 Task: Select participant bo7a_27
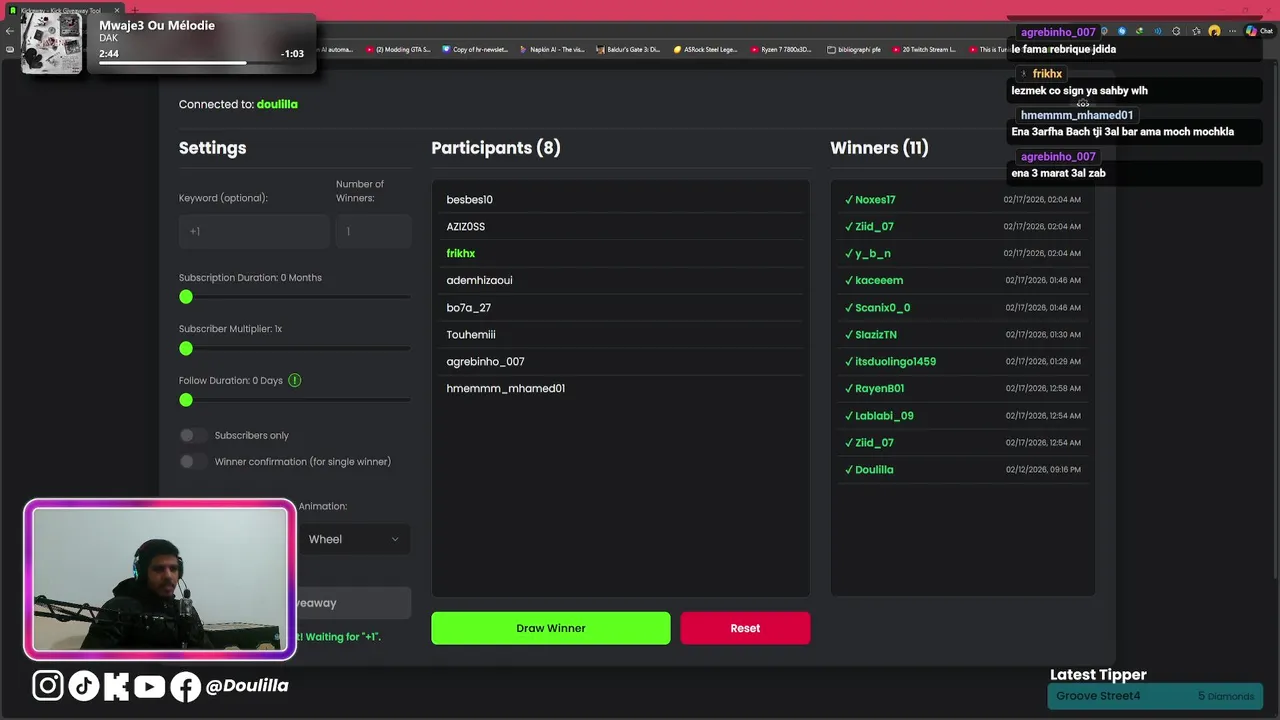point(620,307)
